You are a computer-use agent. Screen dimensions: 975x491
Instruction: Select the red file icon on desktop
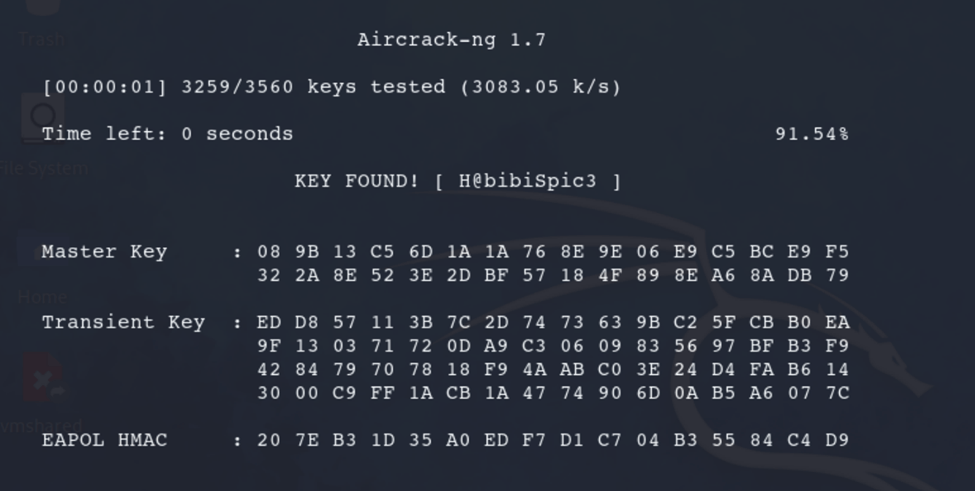pos(44,379)
